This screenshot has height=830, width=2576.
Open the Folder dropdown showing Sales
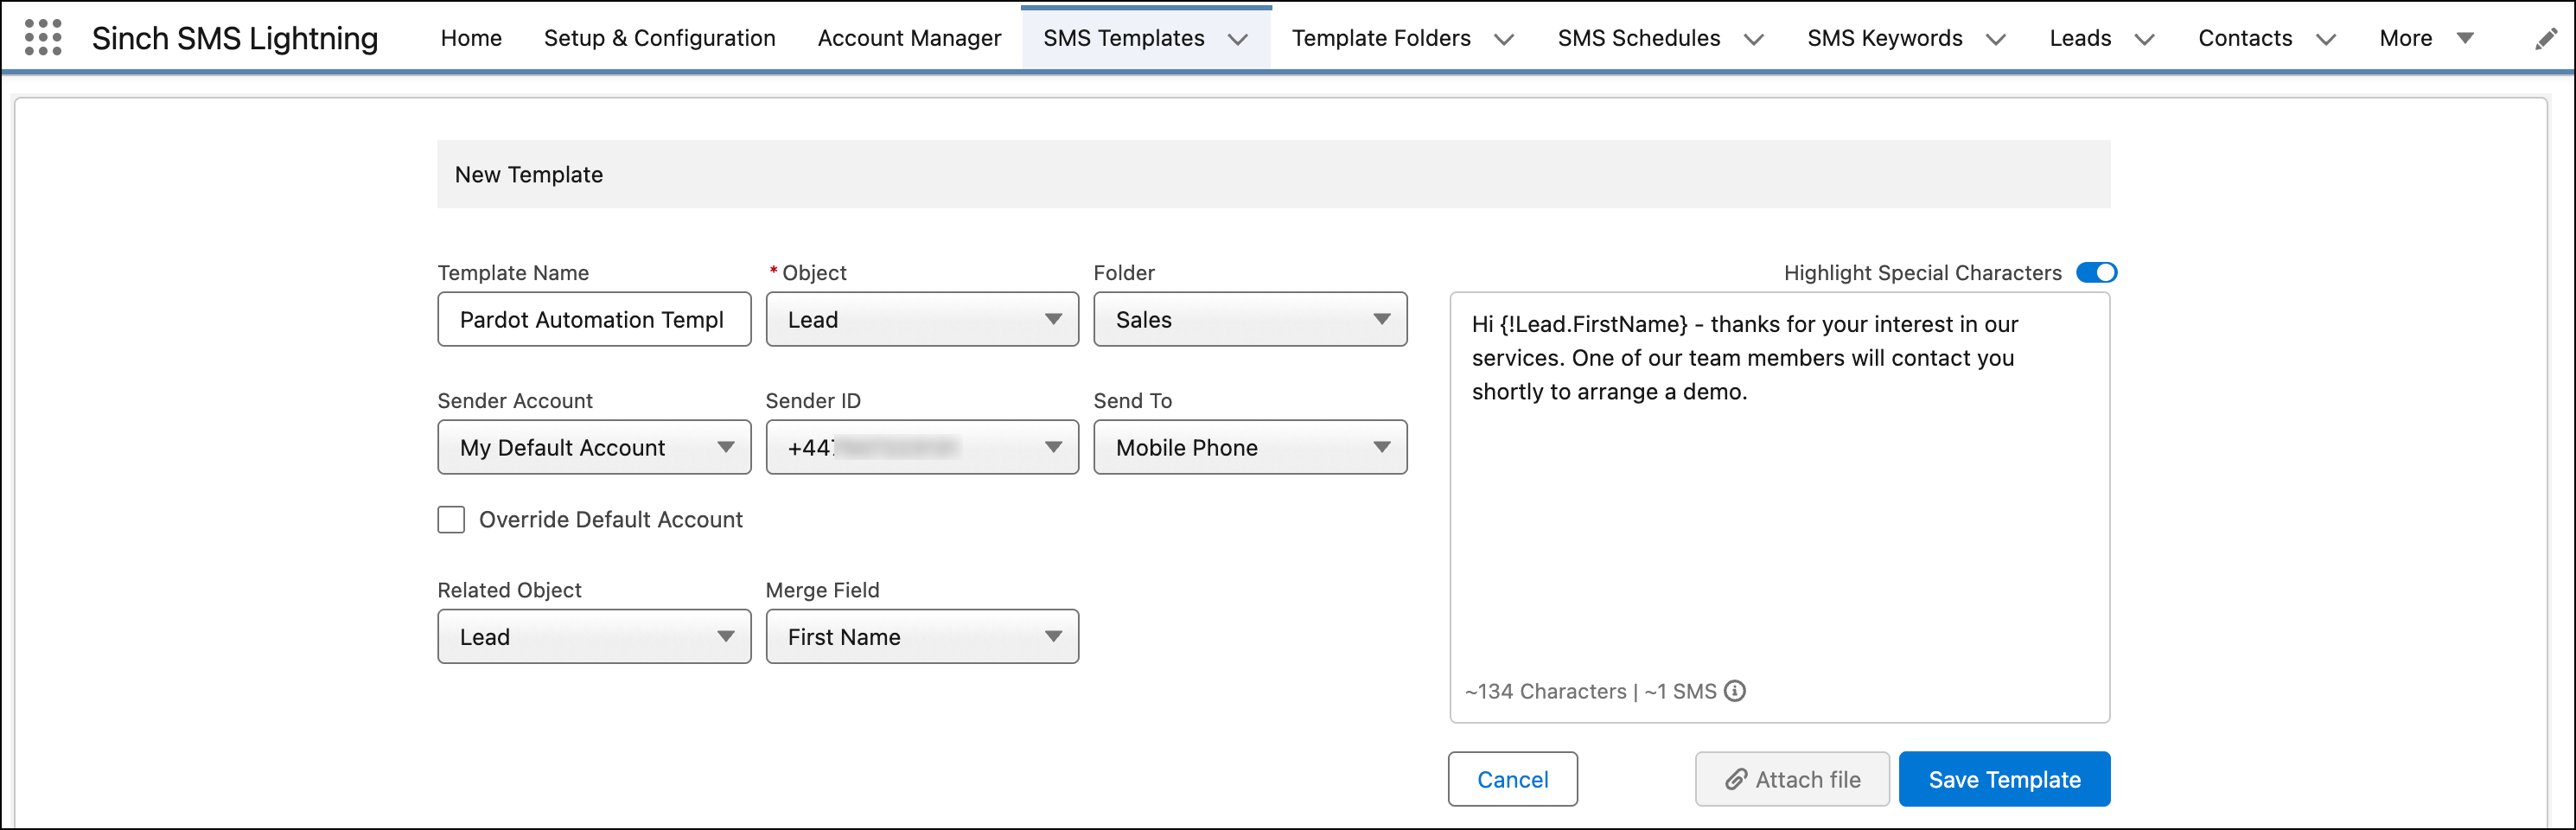[1250, 320]
